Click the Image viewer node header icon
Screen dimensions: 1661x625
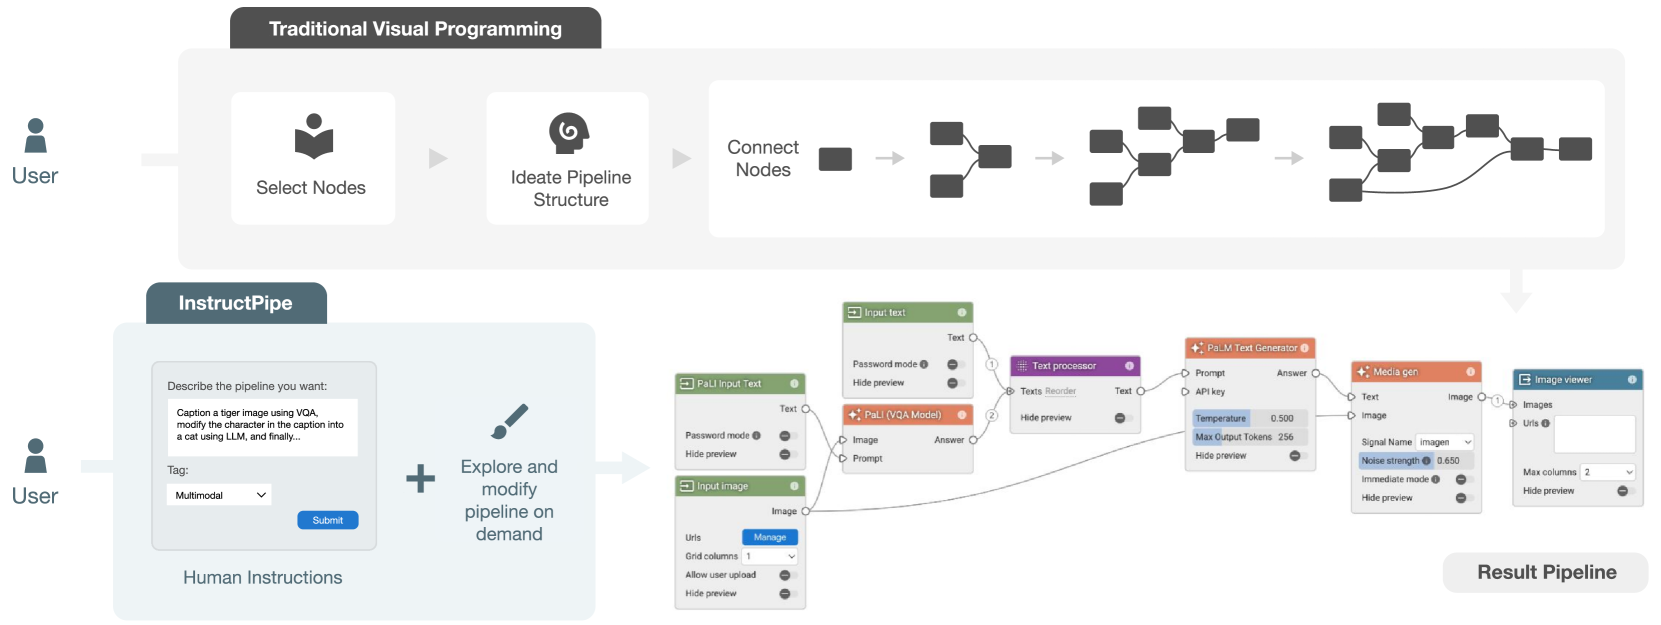[1525, 380]
